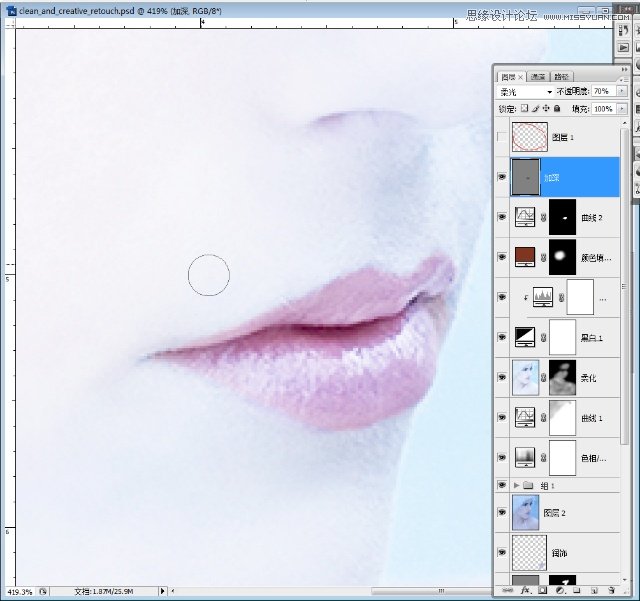
Task: Toggle eye icon of 柔化 layer
Action: point(502,377)
